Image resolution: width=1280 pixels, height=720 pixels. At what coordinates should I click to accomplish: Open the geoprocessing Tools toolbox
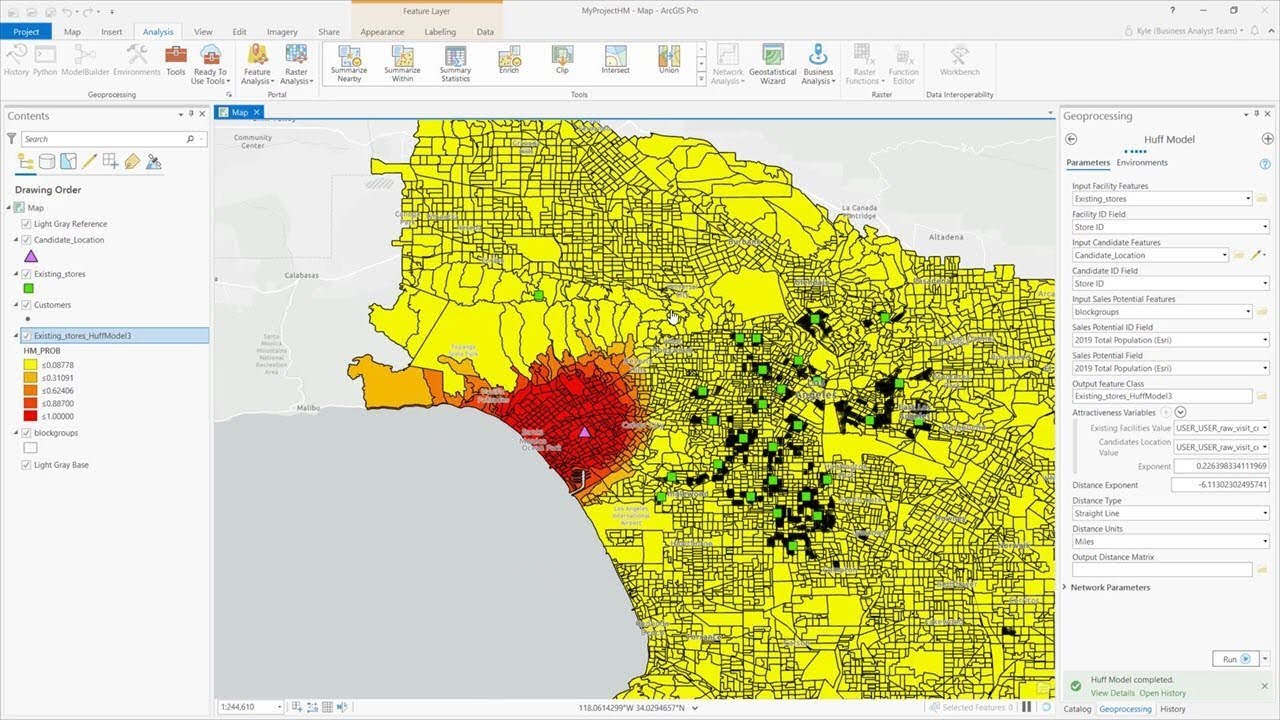pyautogui.click(x=176, y=60)
